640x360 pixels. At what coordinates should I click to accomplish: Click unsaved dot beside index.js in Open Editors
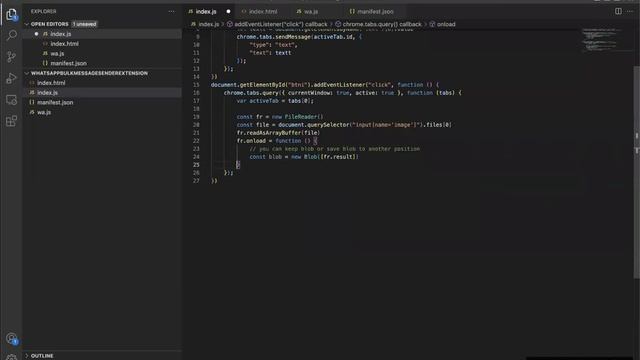tap(36, 34)
